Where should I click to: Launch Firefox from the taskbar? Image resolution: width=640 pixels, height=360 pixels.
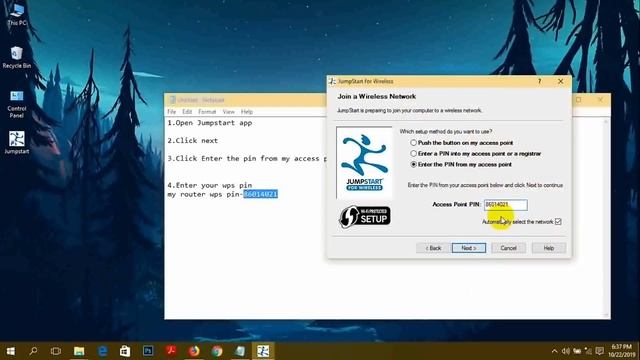tap(194, 351)
